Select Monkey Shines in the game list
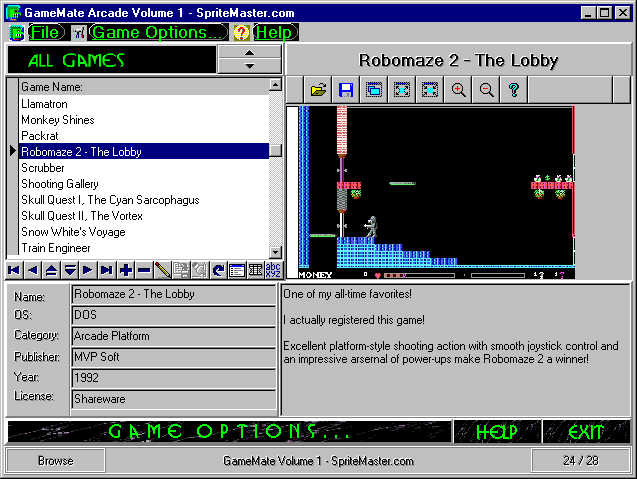Image resolution: width=637 pixels, height=479 pixels. (x=144, y=120)
